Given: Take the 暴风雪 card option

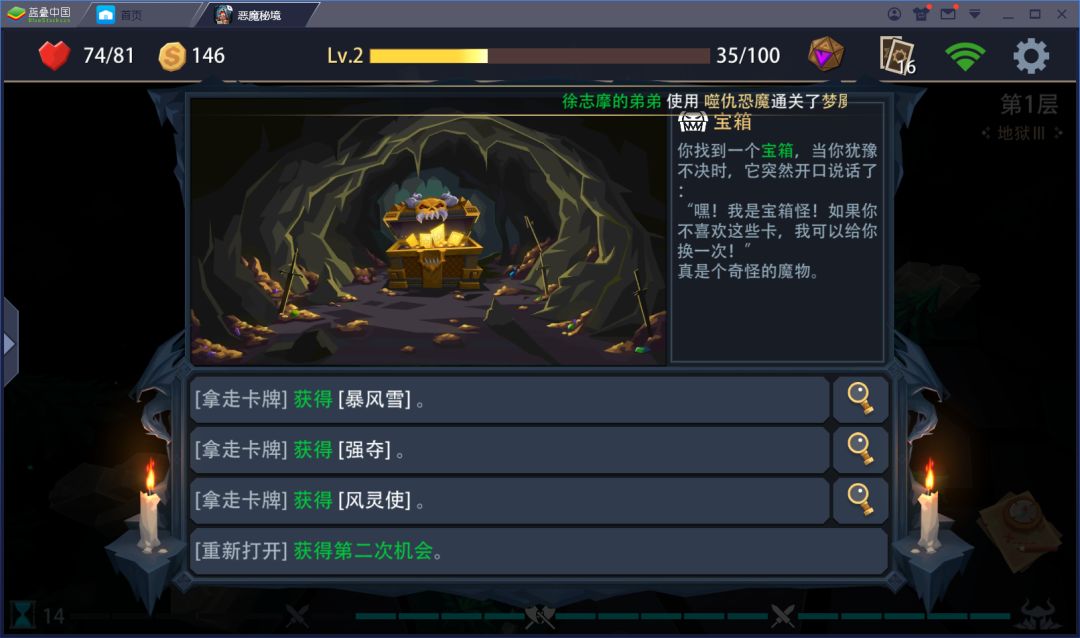Looking at the screenshot, I should pyautogui.click(x=510, y=399).
